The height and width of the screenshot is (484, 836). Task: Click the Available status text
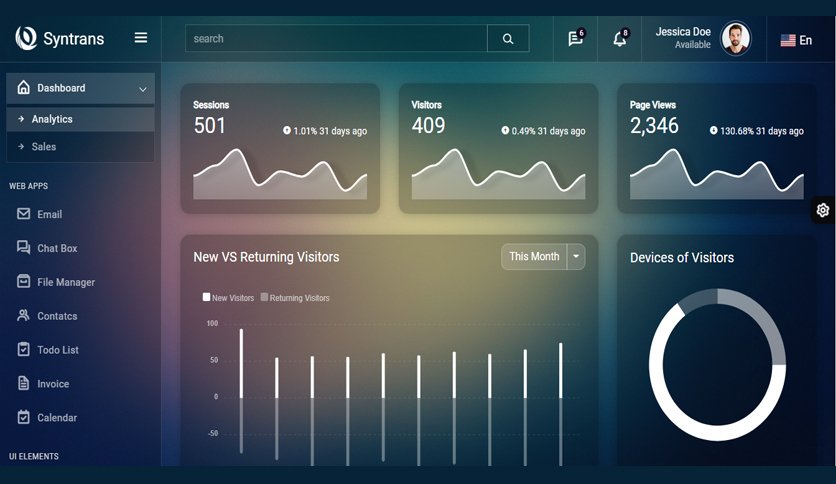(x=693, y=45)
